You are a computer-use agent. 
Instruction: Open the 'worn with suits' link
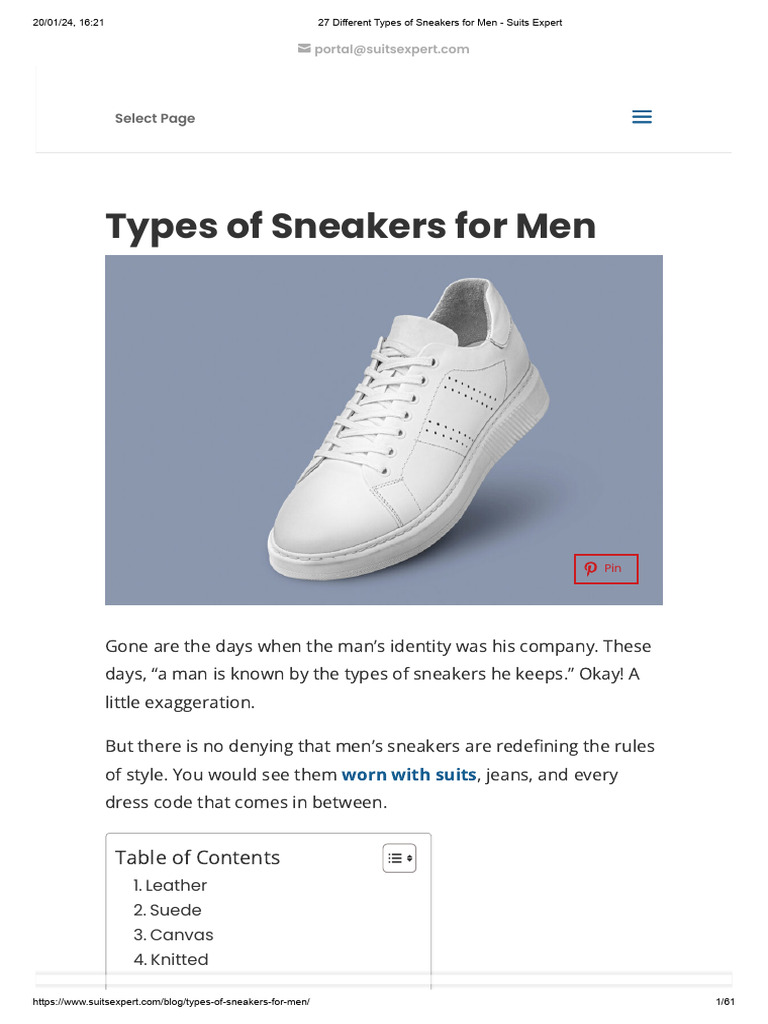pos(409,774)
